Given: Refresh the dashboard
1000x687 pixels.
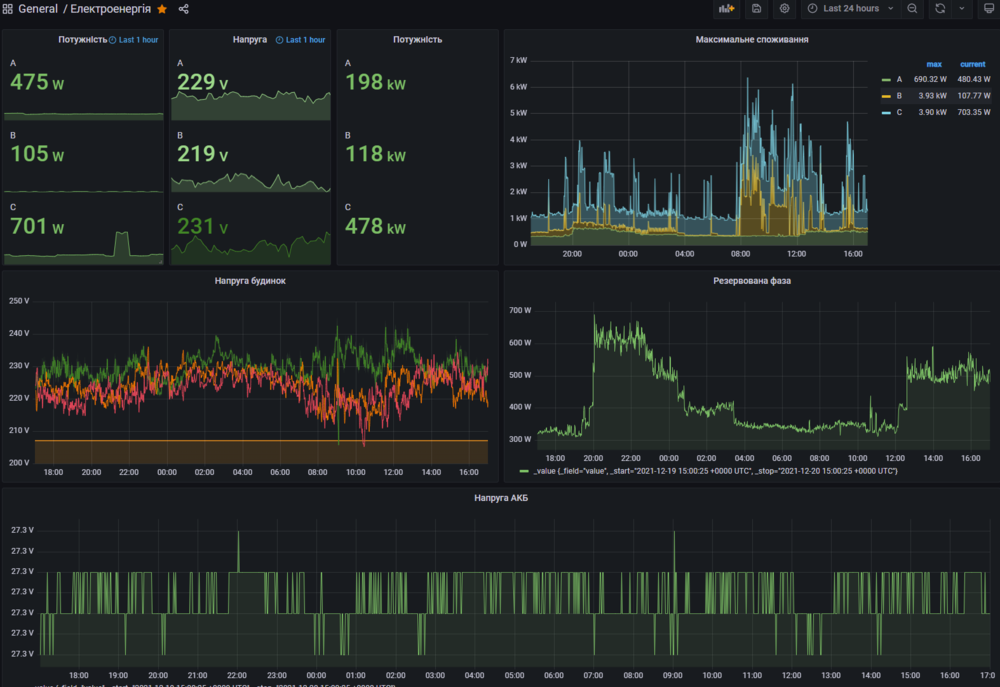Looking at the screenshot, I should pos(940,9).
